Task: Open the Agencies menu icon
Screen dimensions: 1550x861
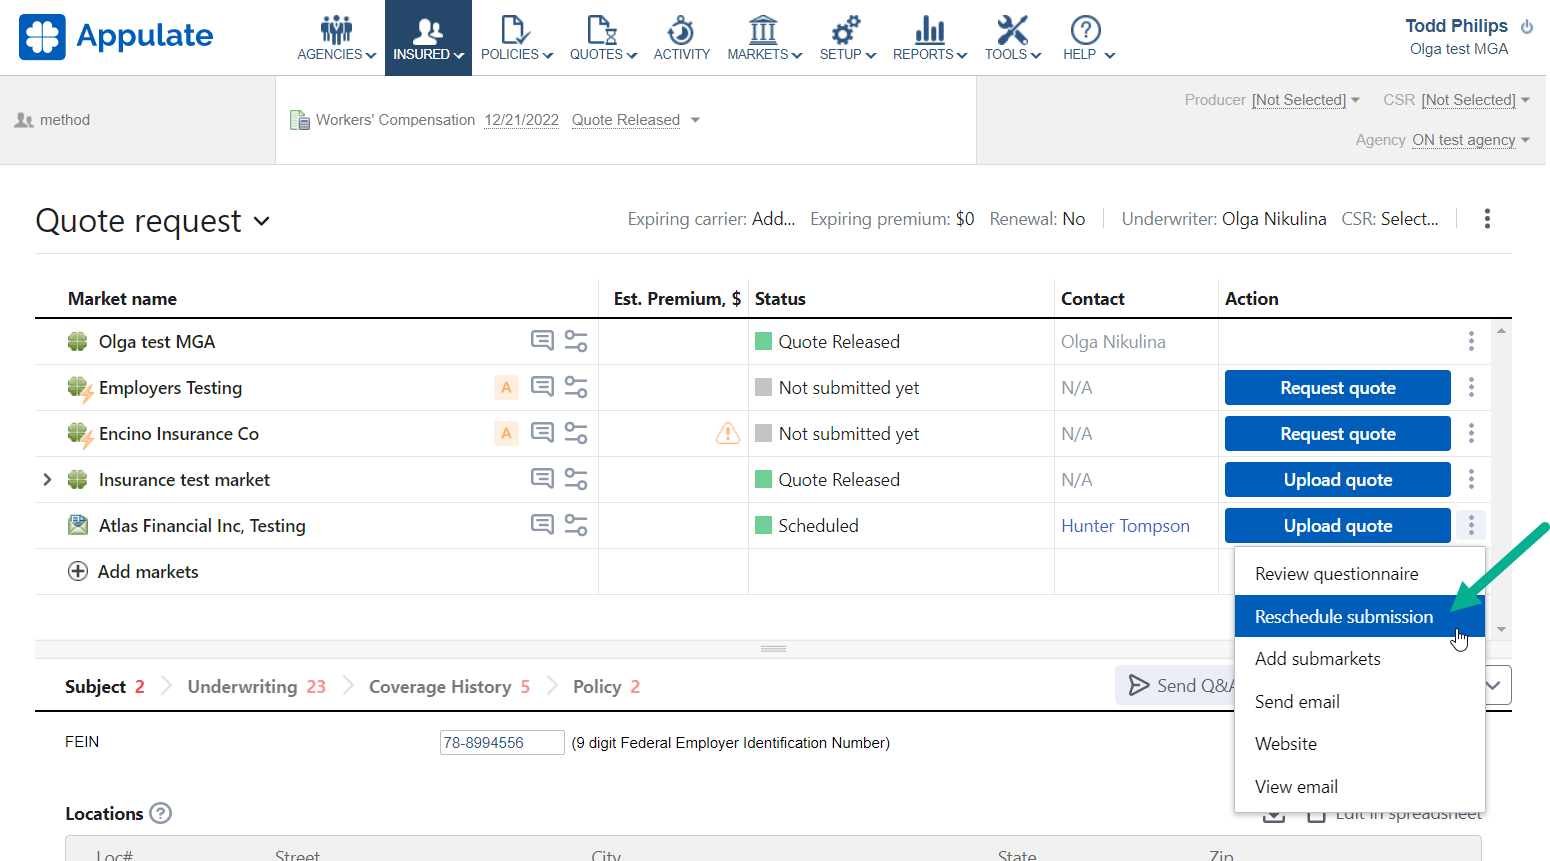Action: point(336,30)
